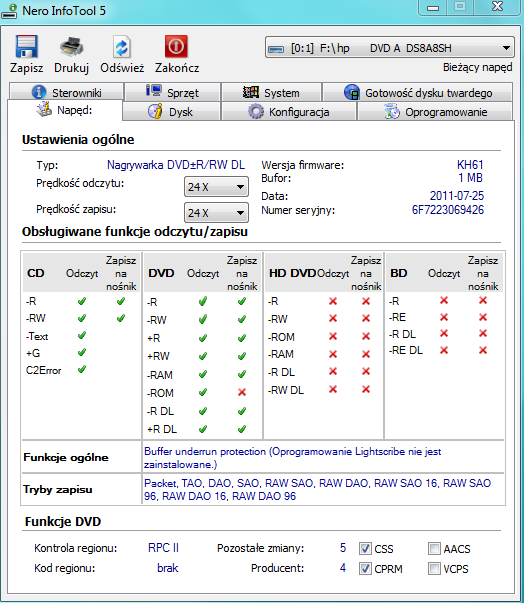
Task: Toggle the CPRM checkbox
Action: click(x=365, y=568)
